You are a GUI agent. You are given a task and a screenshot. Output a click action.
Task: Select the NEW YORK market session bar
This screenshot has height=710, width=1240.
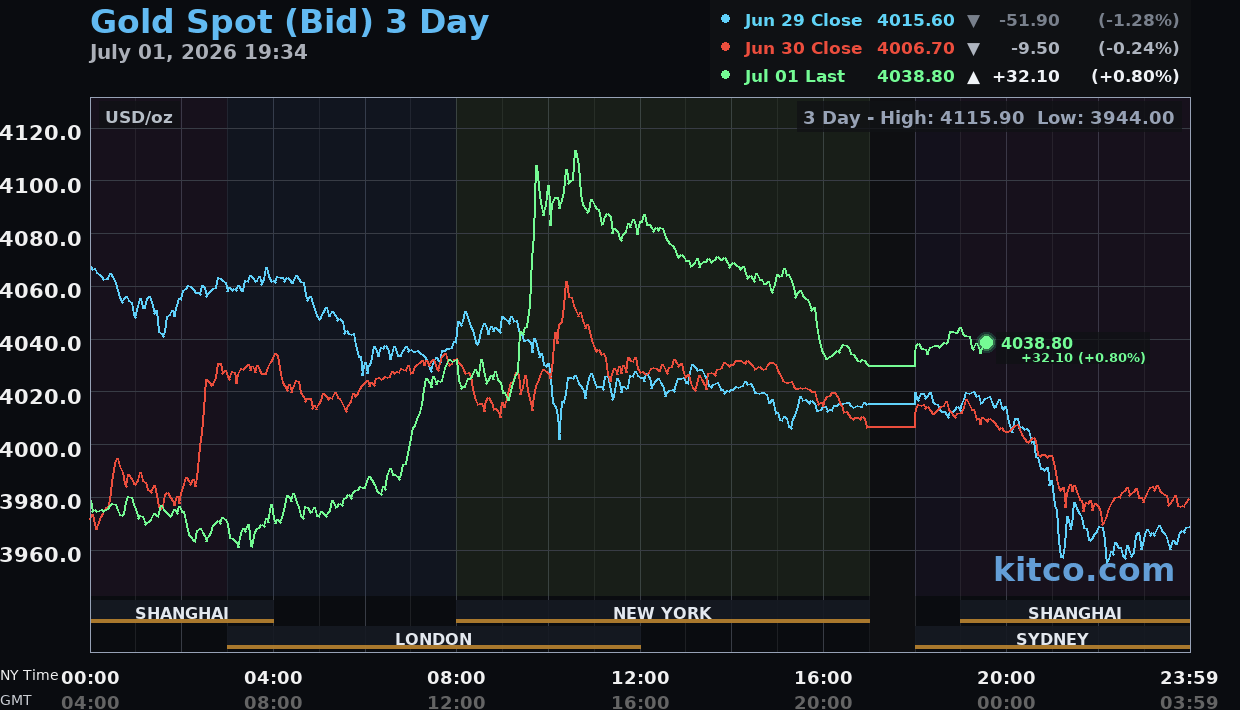662,612
